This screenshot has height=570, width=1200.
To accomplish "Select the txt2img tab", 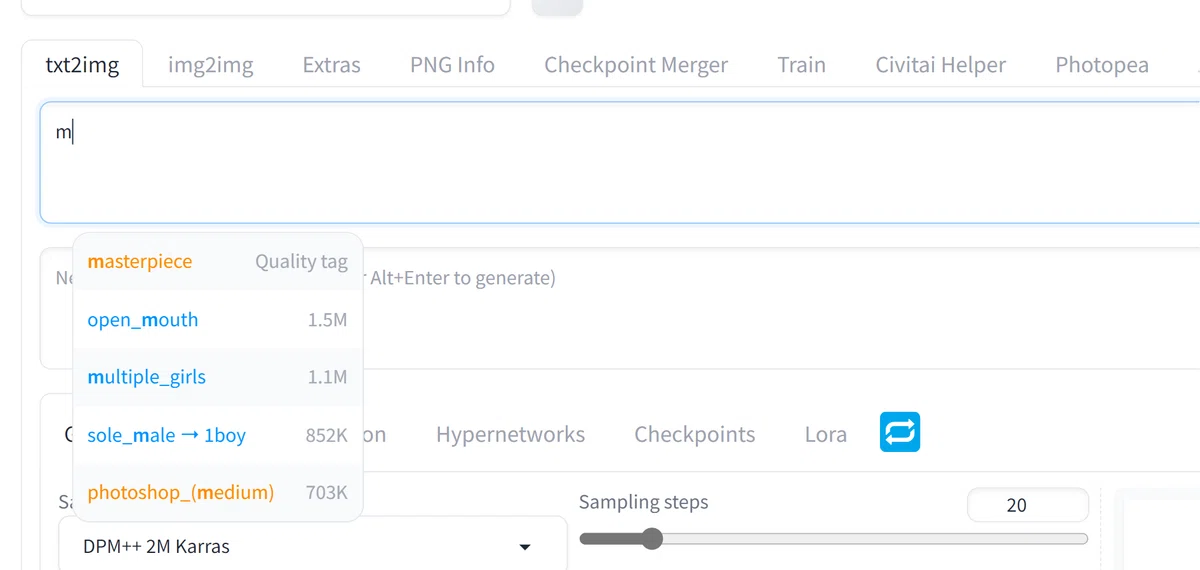I will 82,65.
